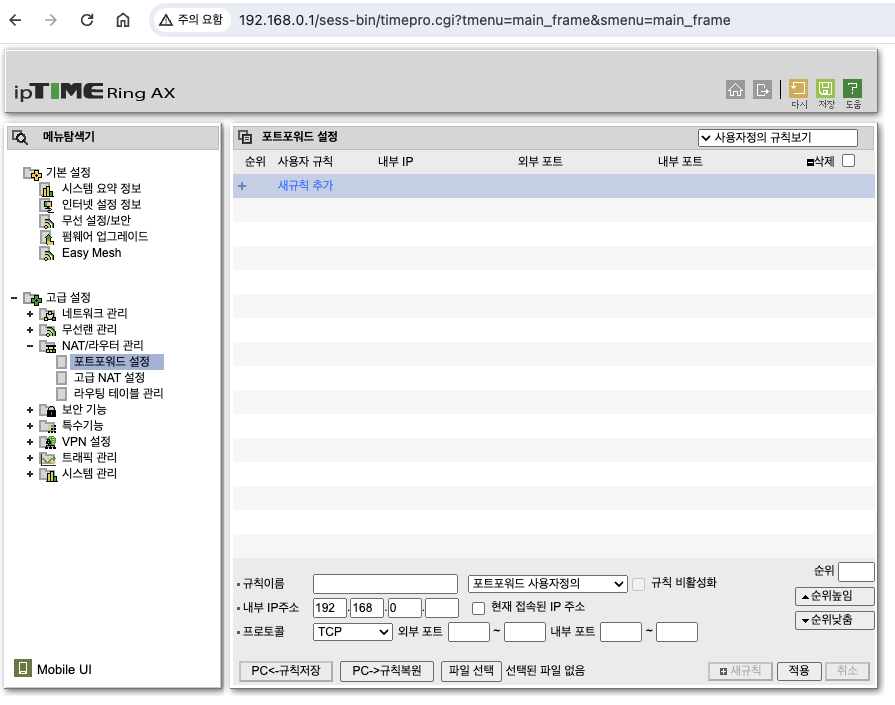Open the 포트포워드 사용자정의 dropdown
895x705 pixels.
547,583
